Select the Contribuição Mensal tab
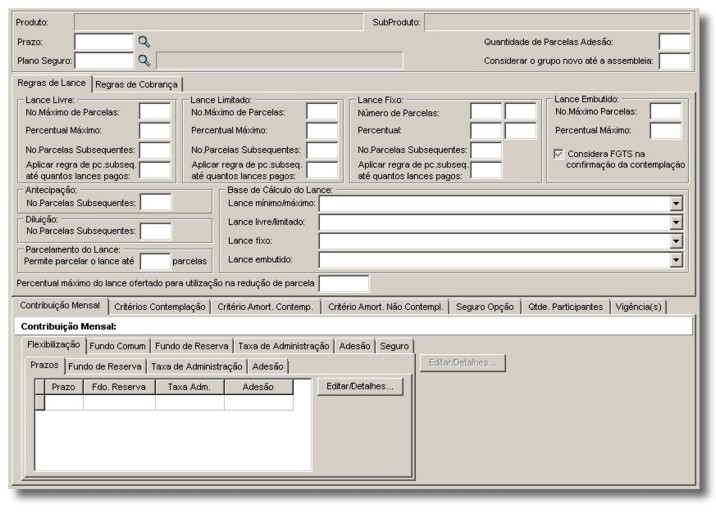Screen dimensions: 716x530 pos(60,305)
